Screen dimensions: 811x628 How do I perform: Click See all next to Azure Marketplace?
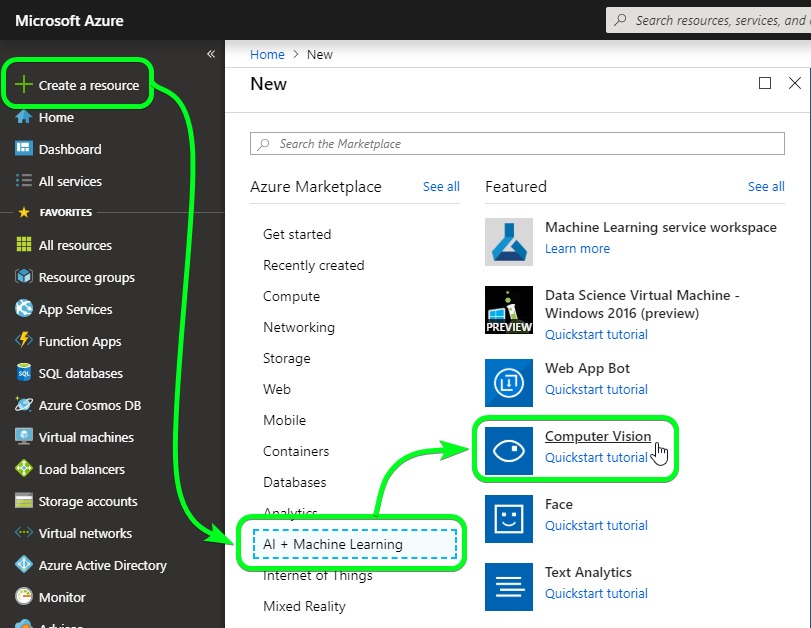coord(441,187)
